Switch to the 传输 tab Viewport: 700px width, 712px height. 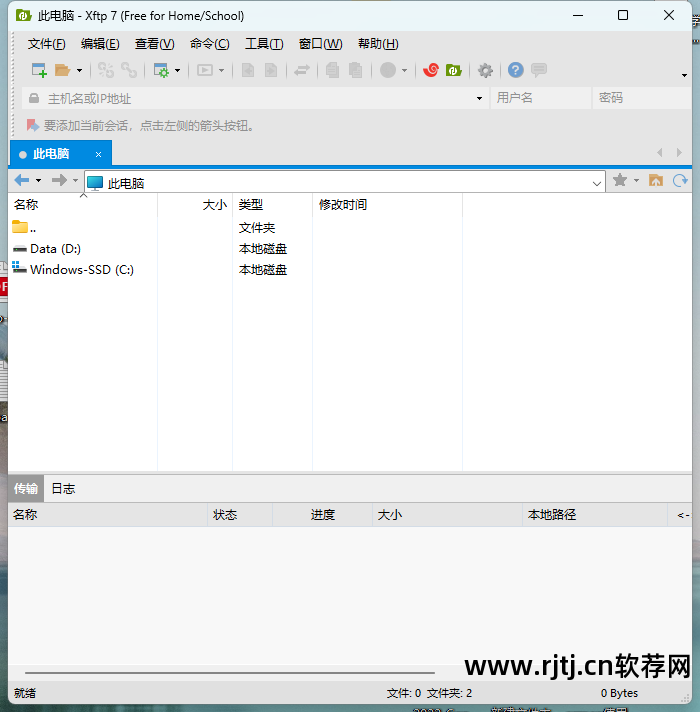pyautogui.click(x=26, y=489)
